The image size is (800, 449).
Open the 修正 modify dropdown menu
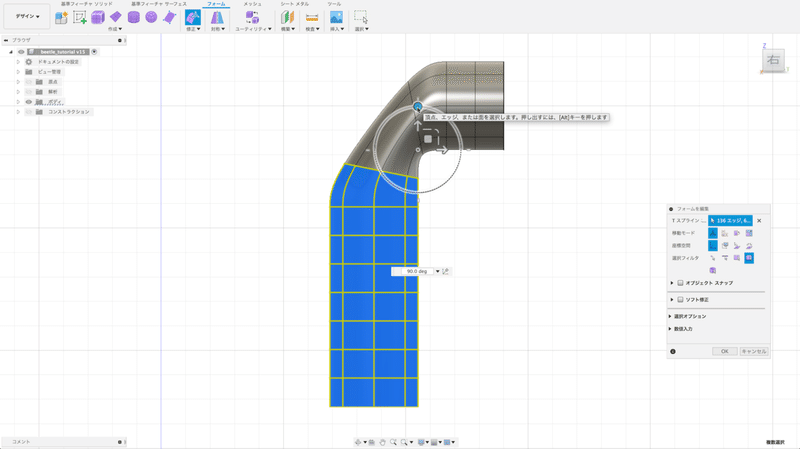coord(193,29)
